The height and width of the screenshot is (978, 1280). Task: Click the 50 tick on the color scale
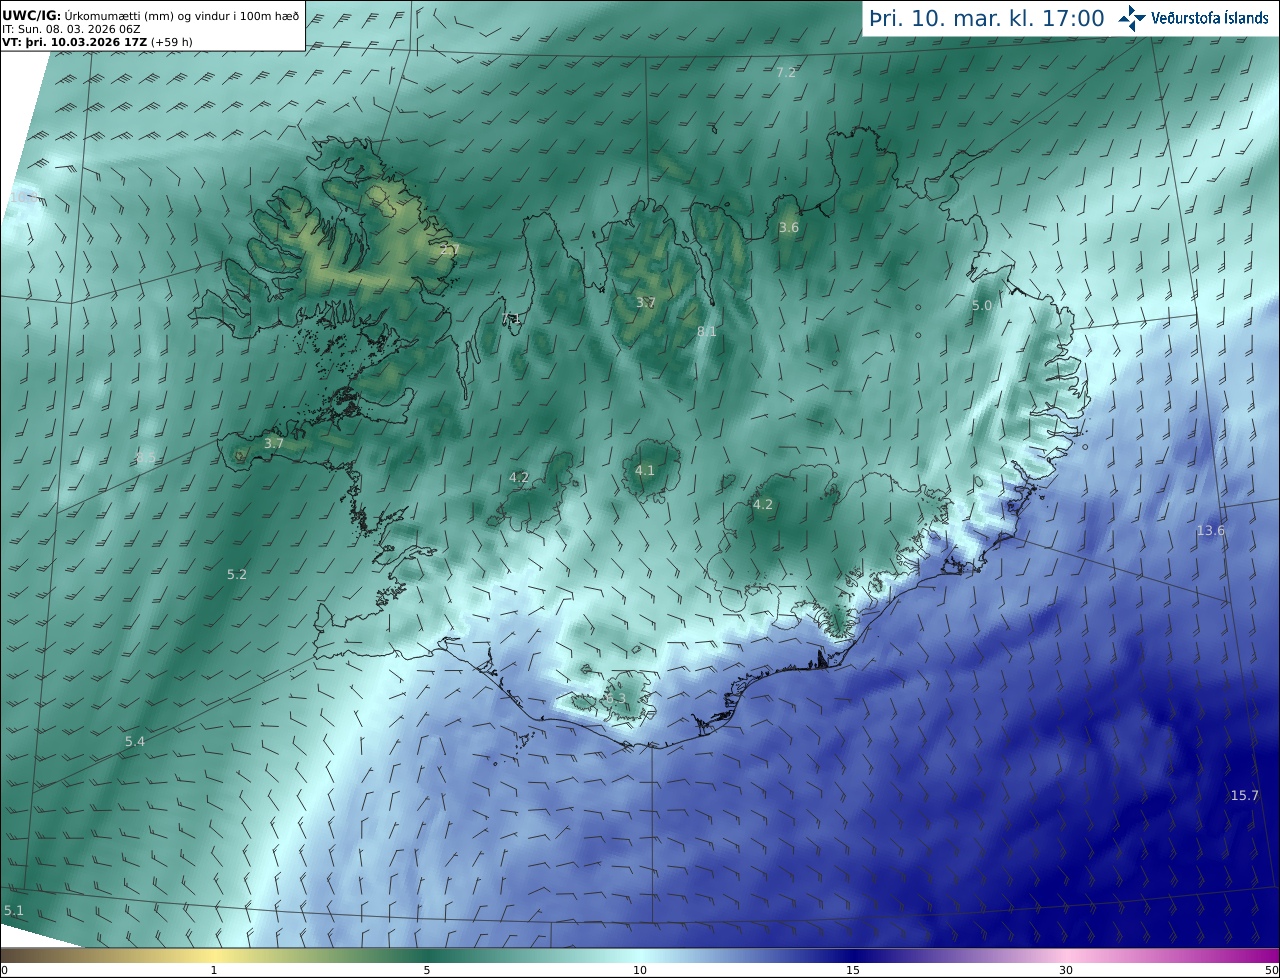tap(1271, 970)
